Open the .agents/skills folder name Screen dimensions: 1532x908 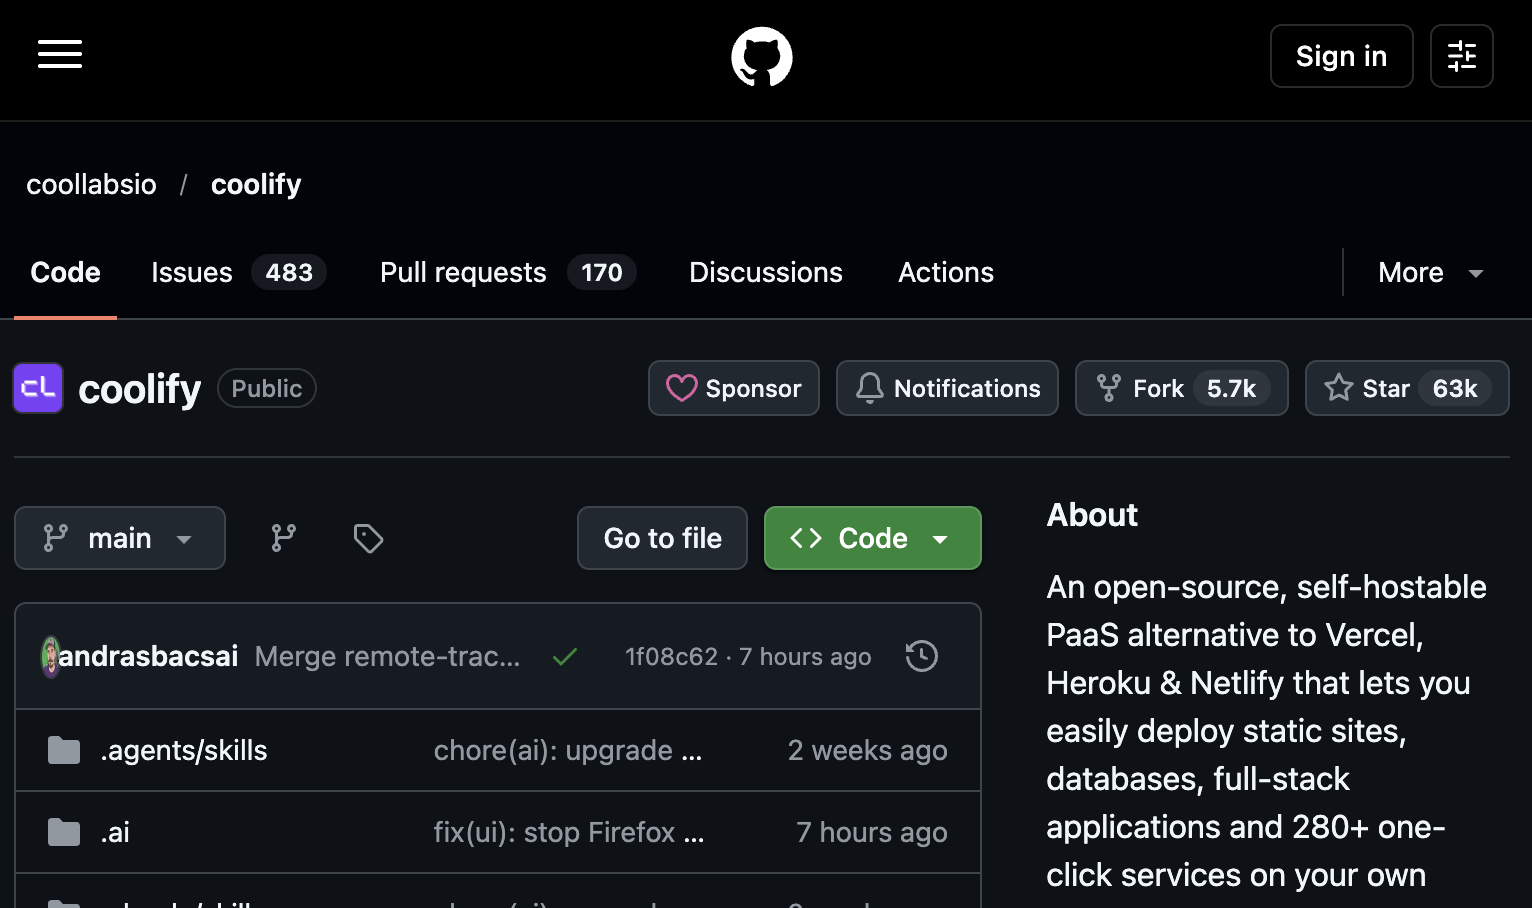pos(184,750)
